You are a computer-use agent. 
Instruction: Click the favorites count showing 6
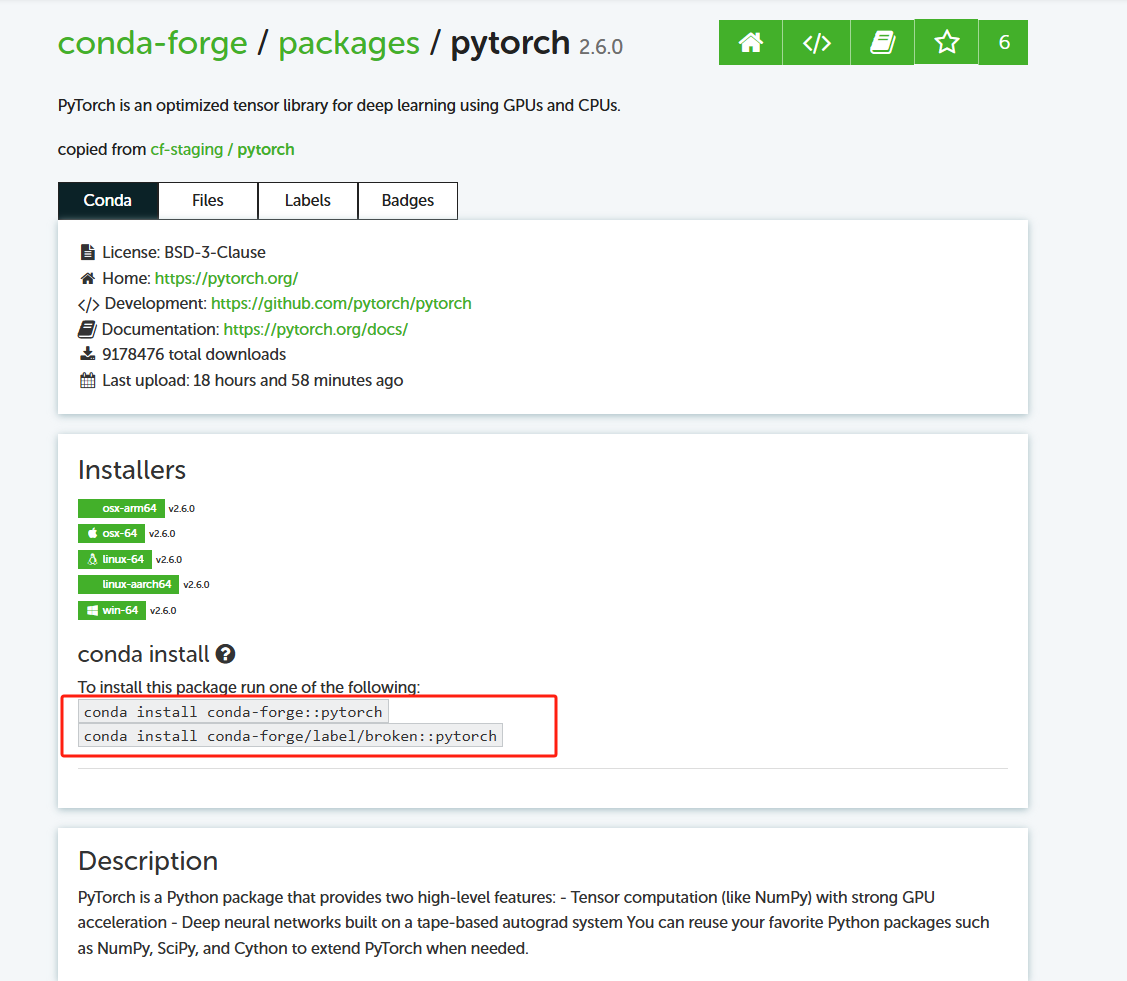tap(1003, 42)
